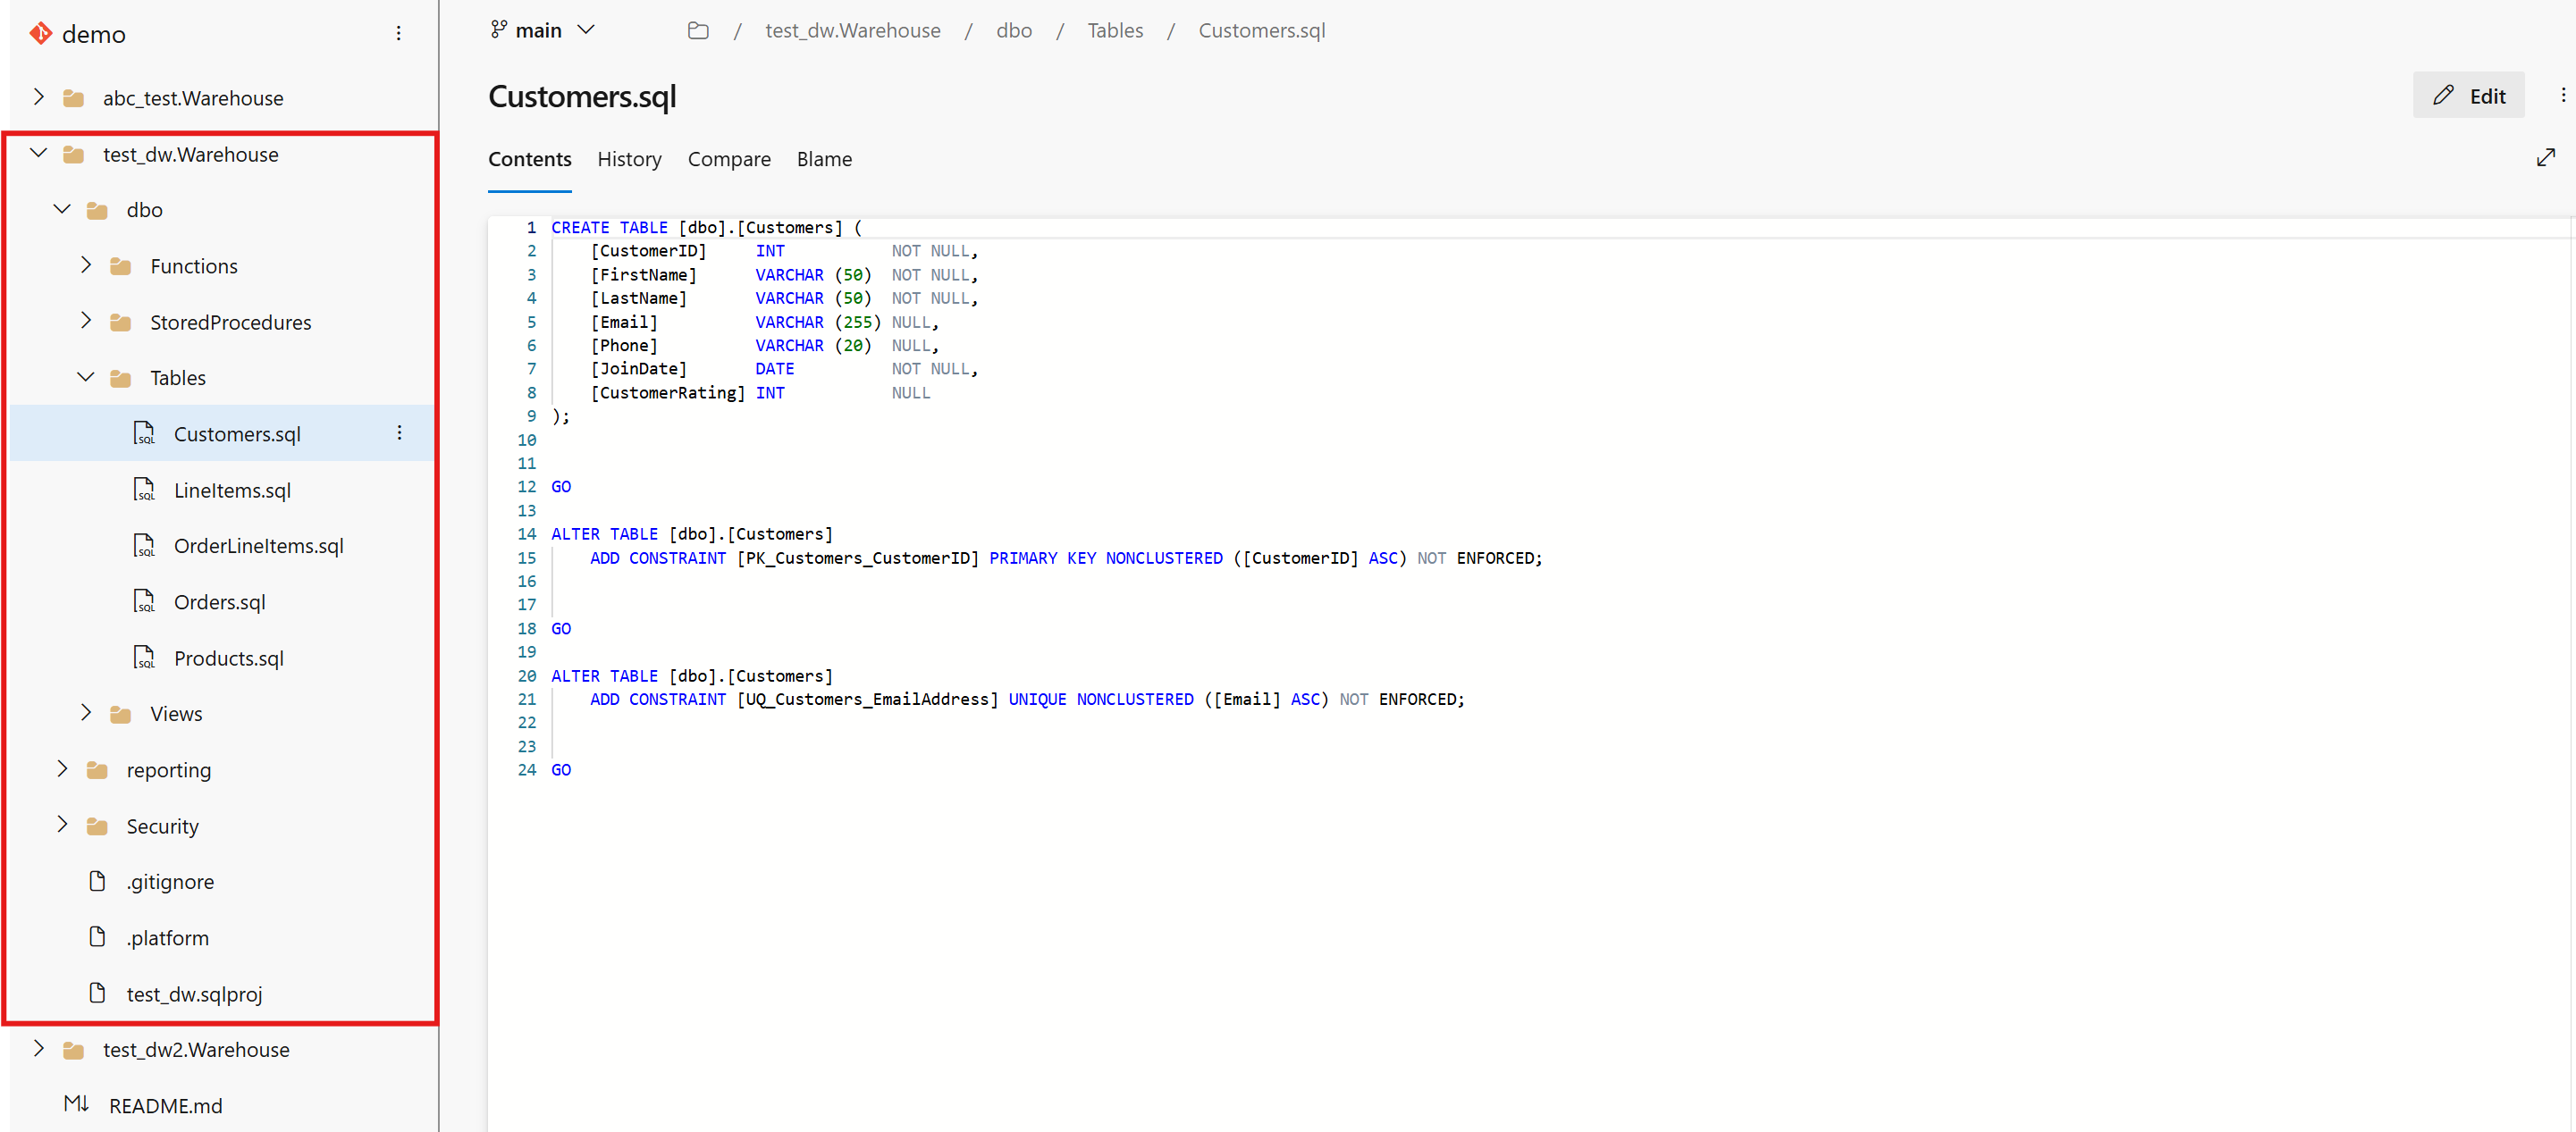Image resolution: width=2576 pixels, height=1132 pixels.
Task: Expand the abc_test.Warehouse folder chevron
Action: (38, 97)
